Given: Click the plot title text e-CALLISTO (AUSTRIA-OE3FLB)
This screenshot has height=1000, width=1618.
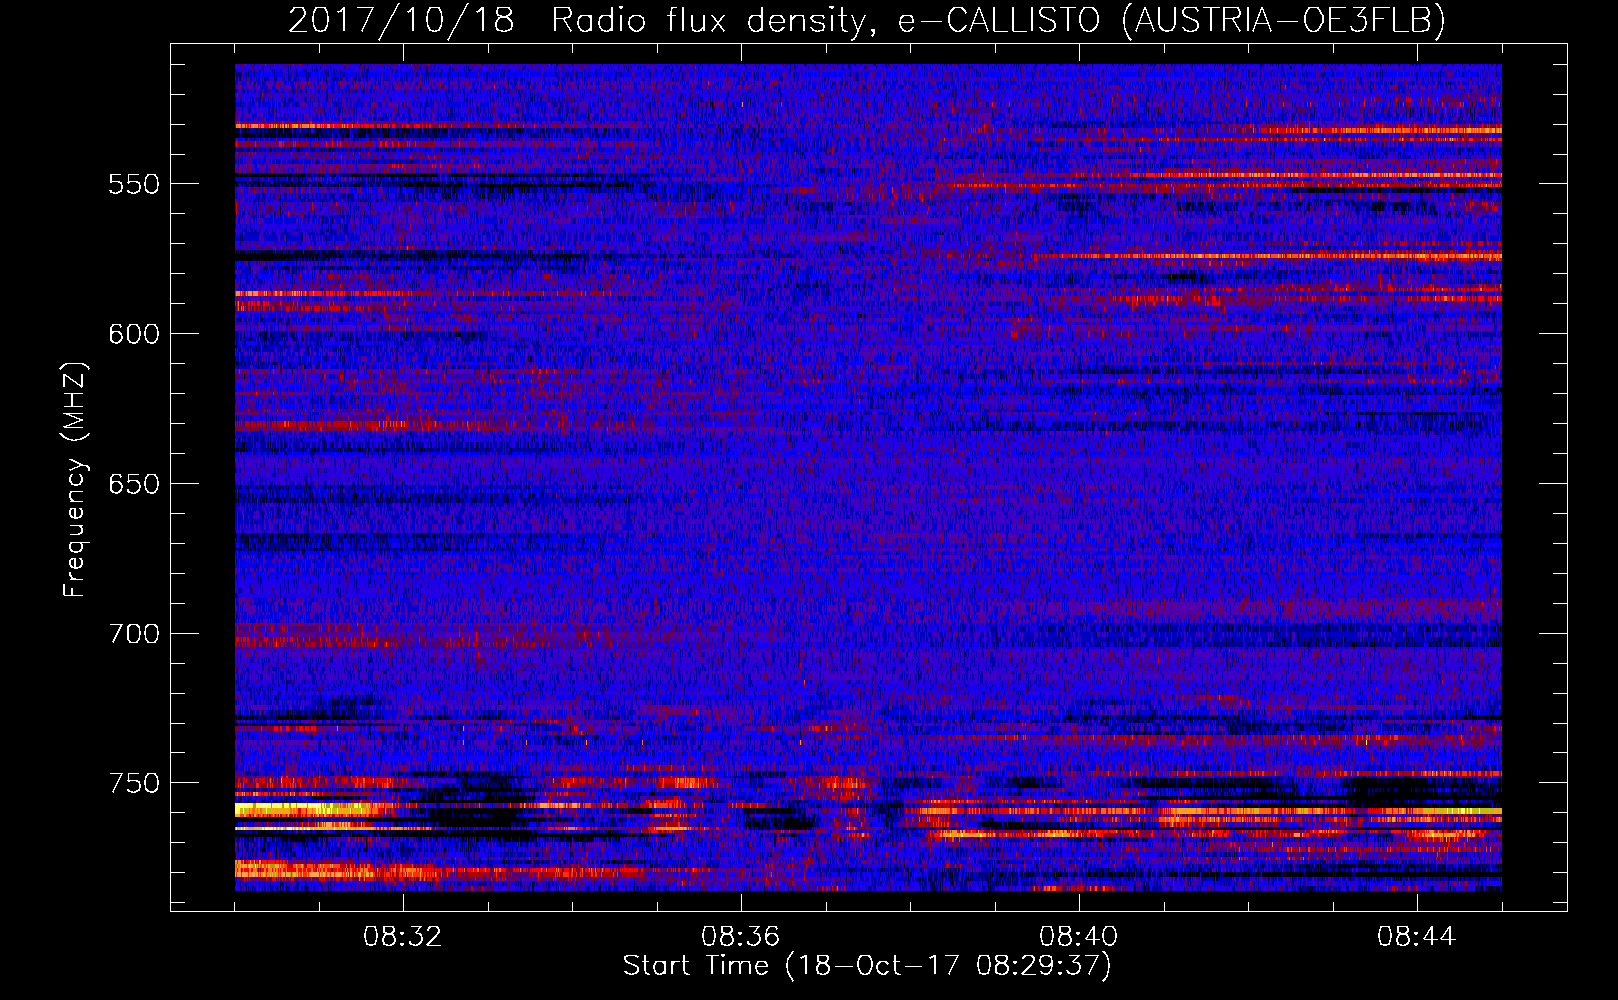Looking at the screenshot, I should [x=1172, y=20].
